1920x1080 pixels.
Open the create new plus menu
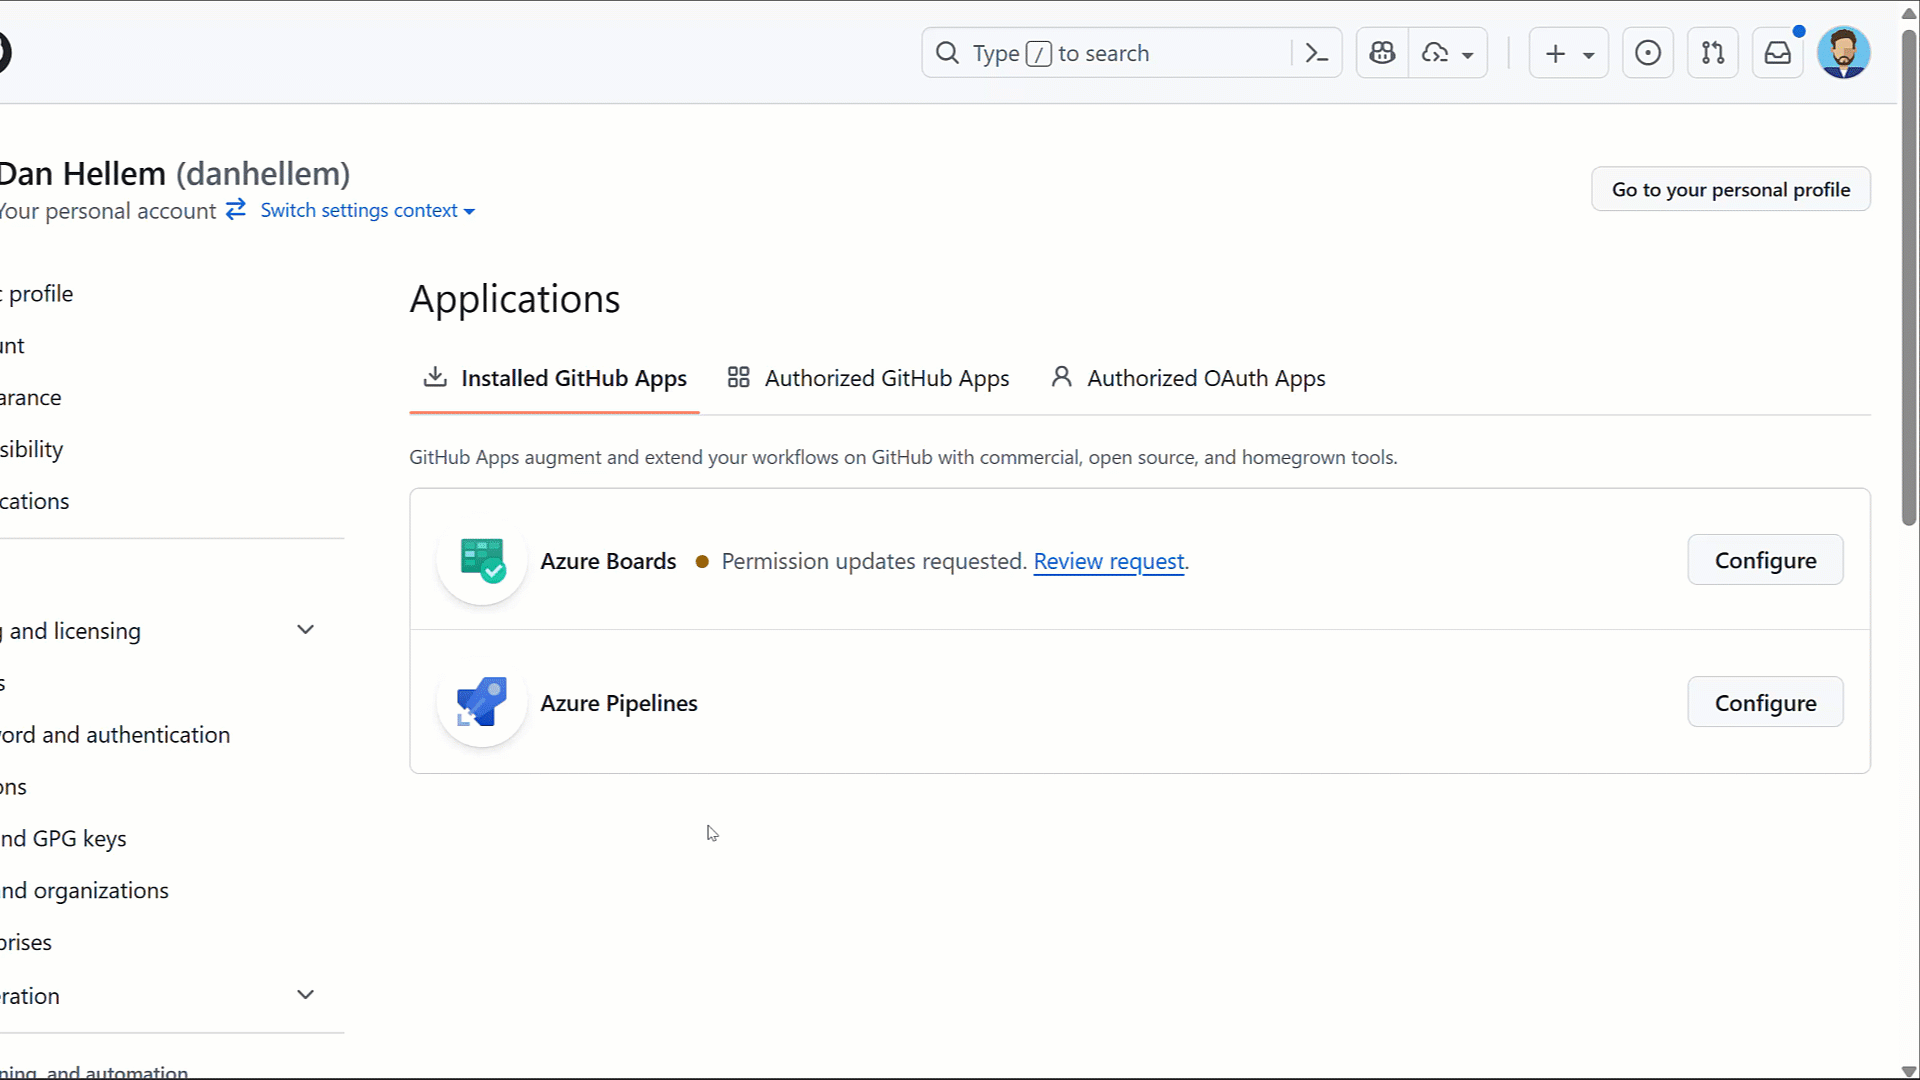pyautogui.click(x=1568, y=53)
